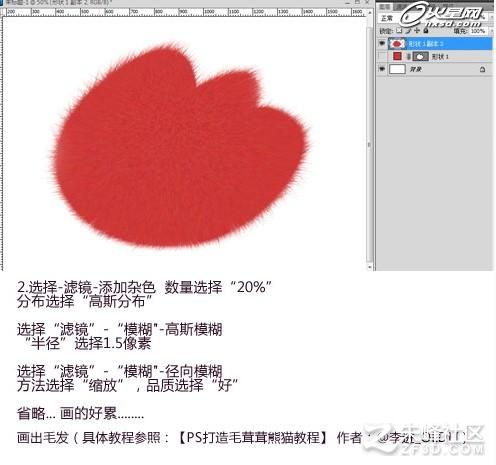Click lock position cross icon
The image size is (496, 465).
tap(417, 31)
